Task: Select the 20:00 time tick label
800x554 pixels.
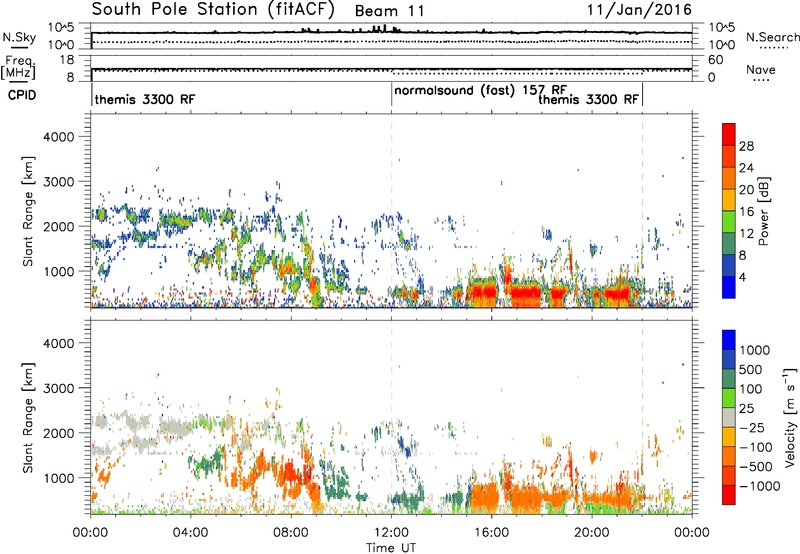Action: 592,533
